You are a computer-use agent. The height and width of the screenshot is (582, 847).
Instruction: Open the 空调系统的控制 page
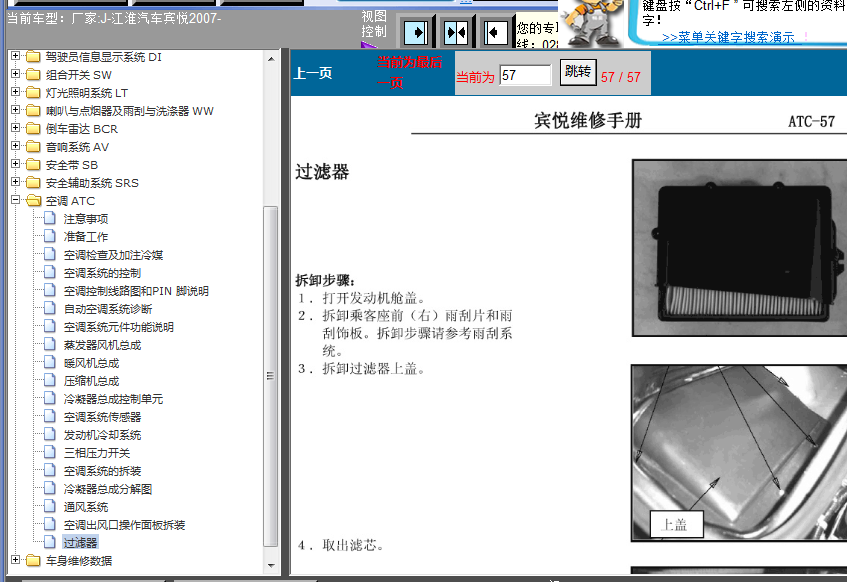point(102,273)
